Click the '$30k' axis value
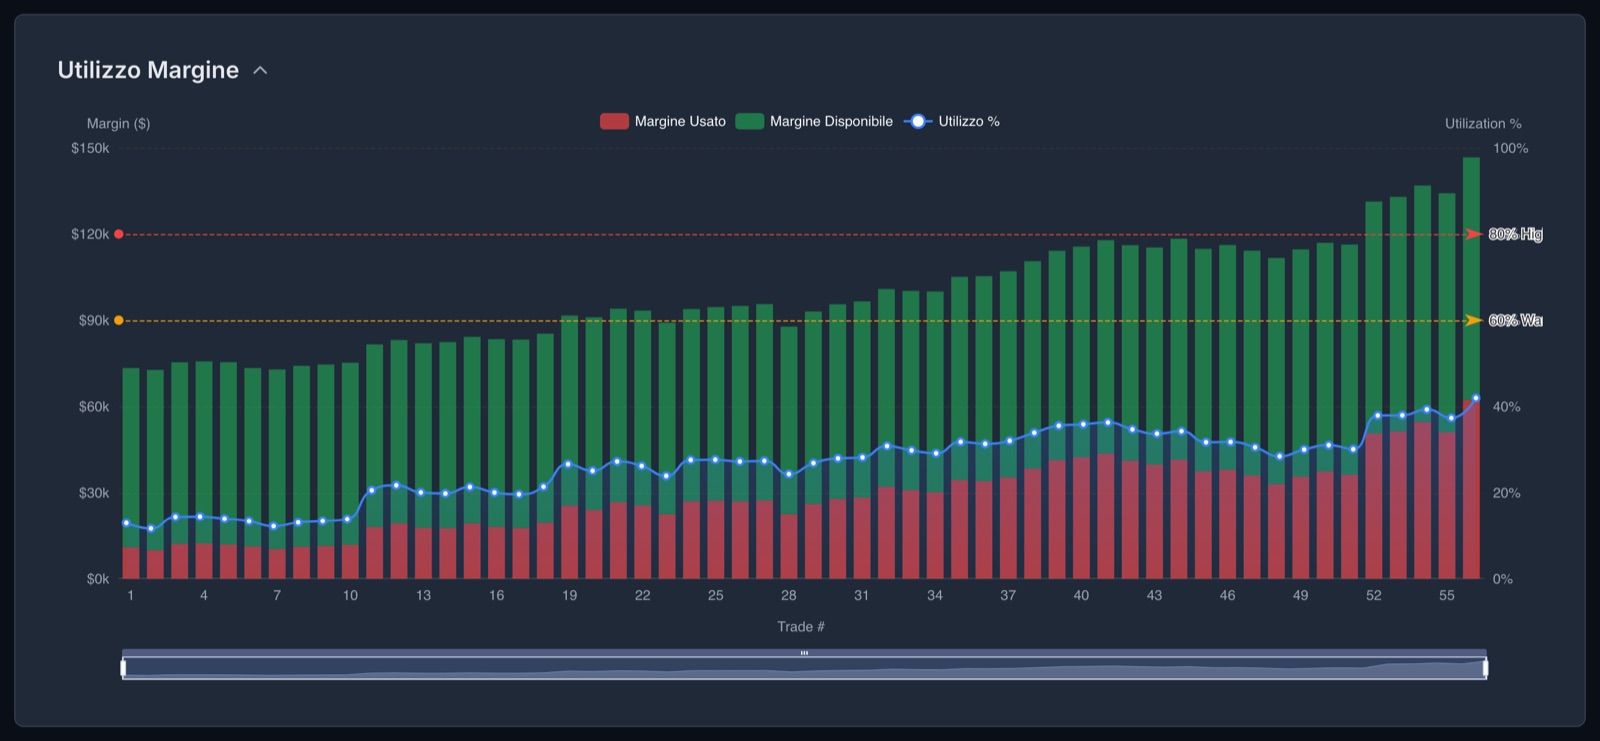Image resolution: width=1600 pixels, height=741 pixels. [x=94, y=492]
